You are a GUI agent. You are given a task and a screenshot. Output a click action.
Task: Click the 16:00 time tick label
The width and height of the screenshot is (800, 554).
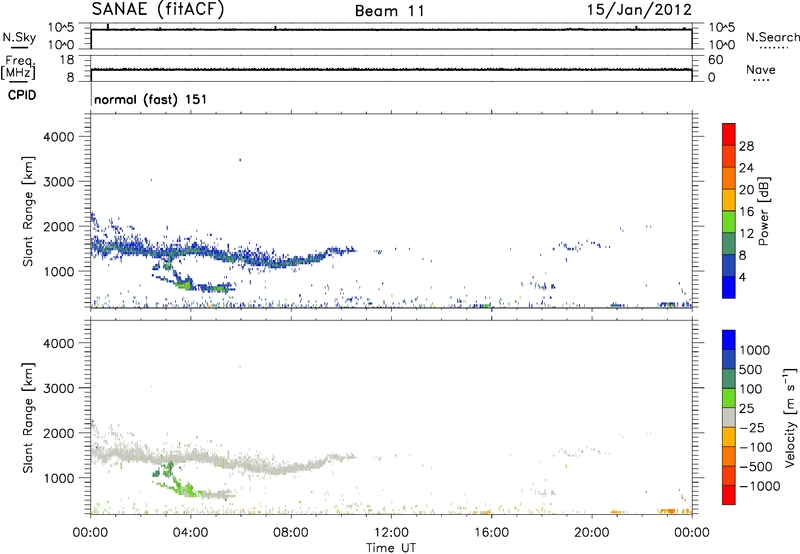pos(491,533)
